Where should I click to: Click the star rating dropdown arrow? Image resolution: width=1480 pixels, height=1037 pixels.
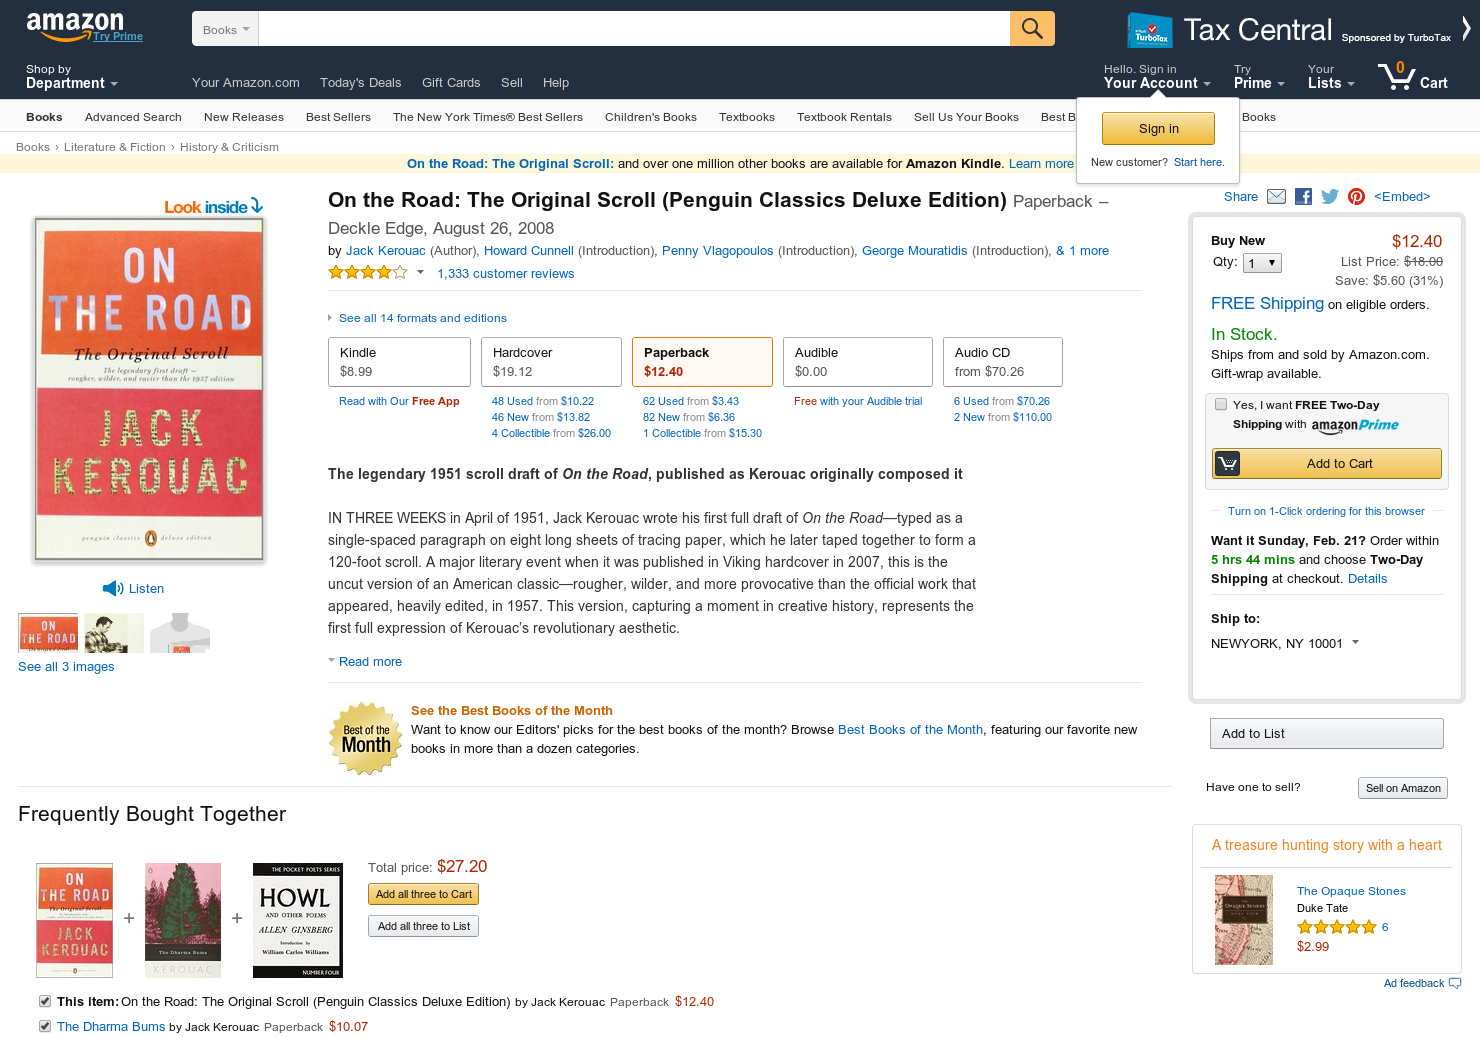pyautogui.click(x=420, y=272)
